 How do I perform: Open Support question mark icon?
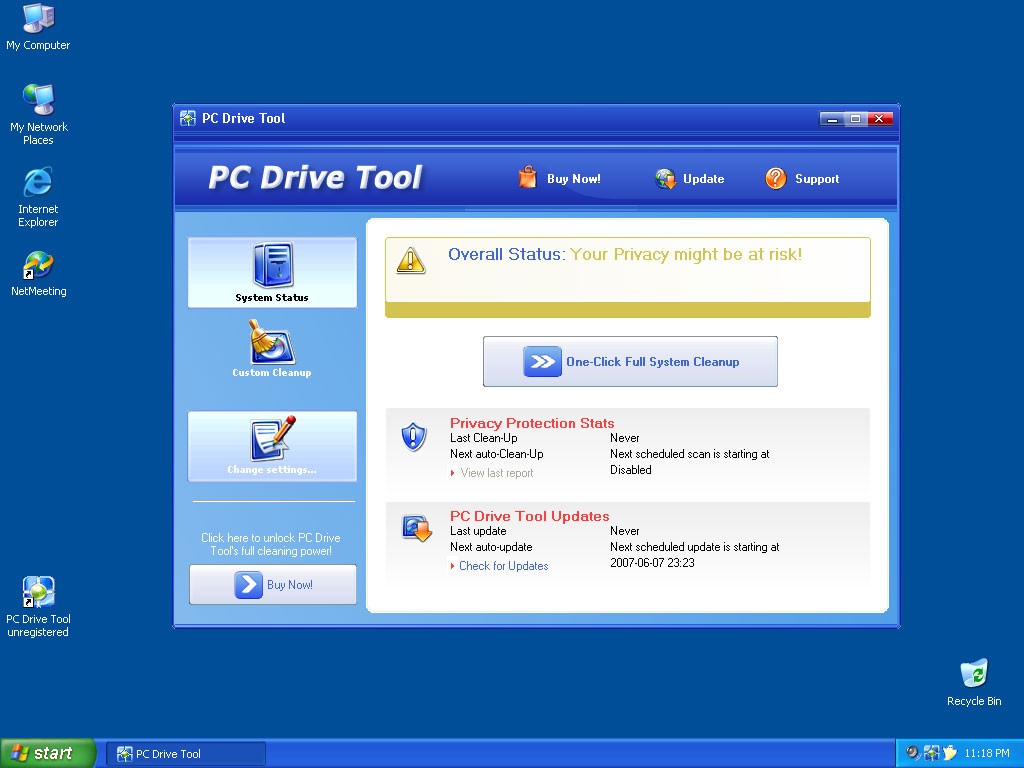pyautogui.click(x=776, y=178)
